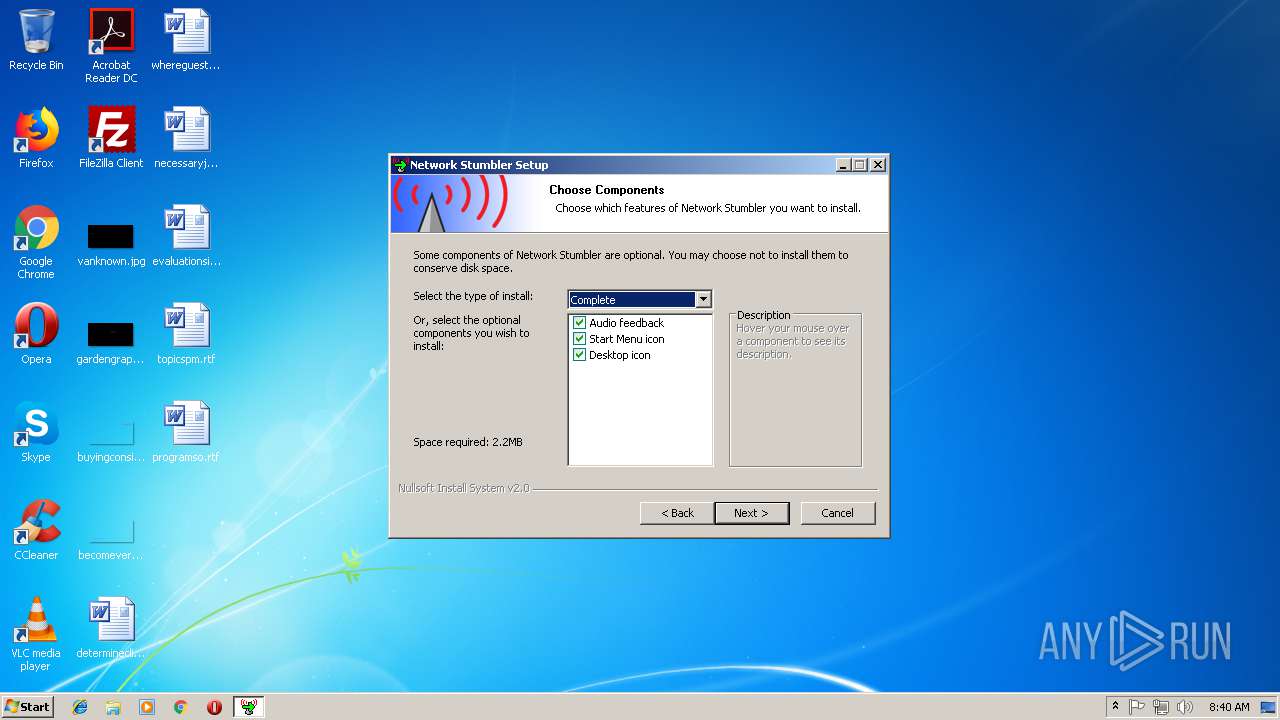Click the taskbar clock showing 8:40 AM
This screenshot has height=720, width=1280.
[1228, 707]
